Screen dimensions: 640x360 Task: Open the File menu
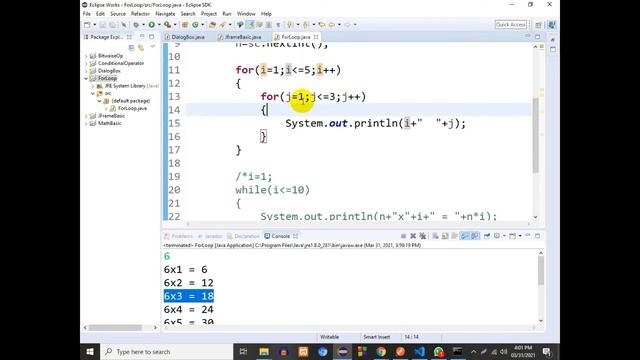[x=87, y=14]
